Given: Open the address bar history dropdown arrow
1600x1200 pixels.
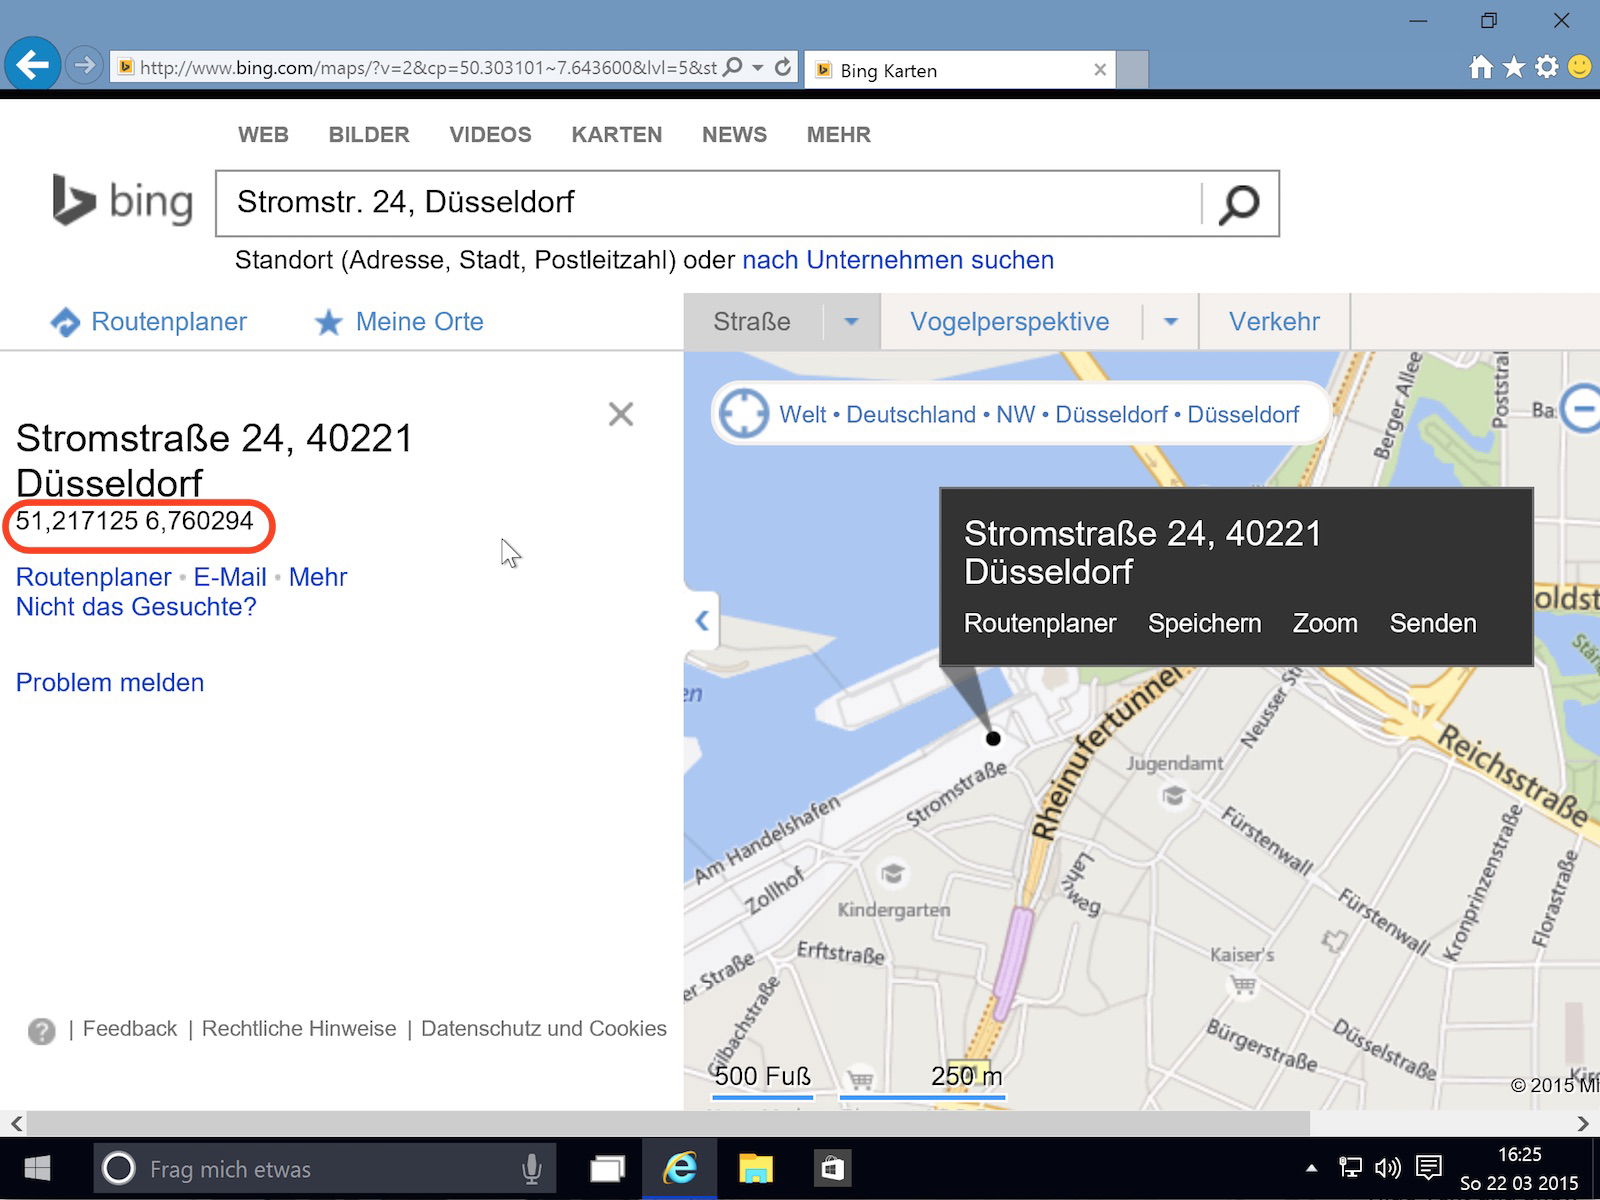Looking at the screenshot, I should (x=758, y=68).
